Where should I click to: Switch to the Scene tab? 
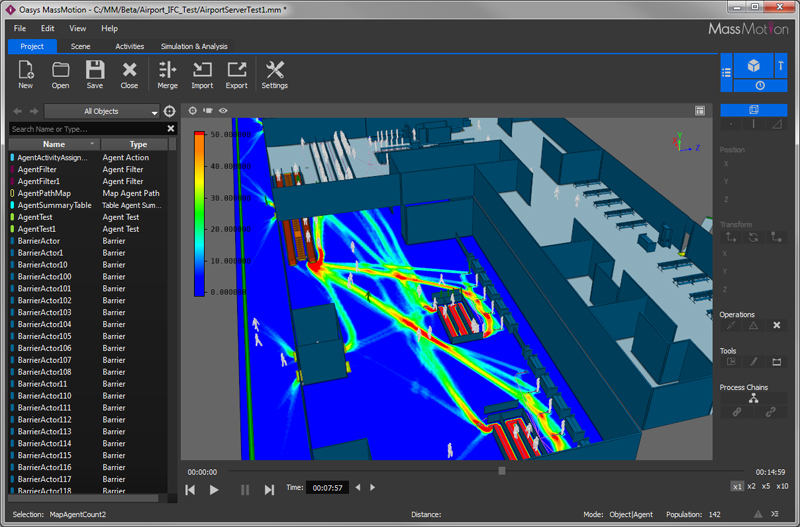click(80, 46)
